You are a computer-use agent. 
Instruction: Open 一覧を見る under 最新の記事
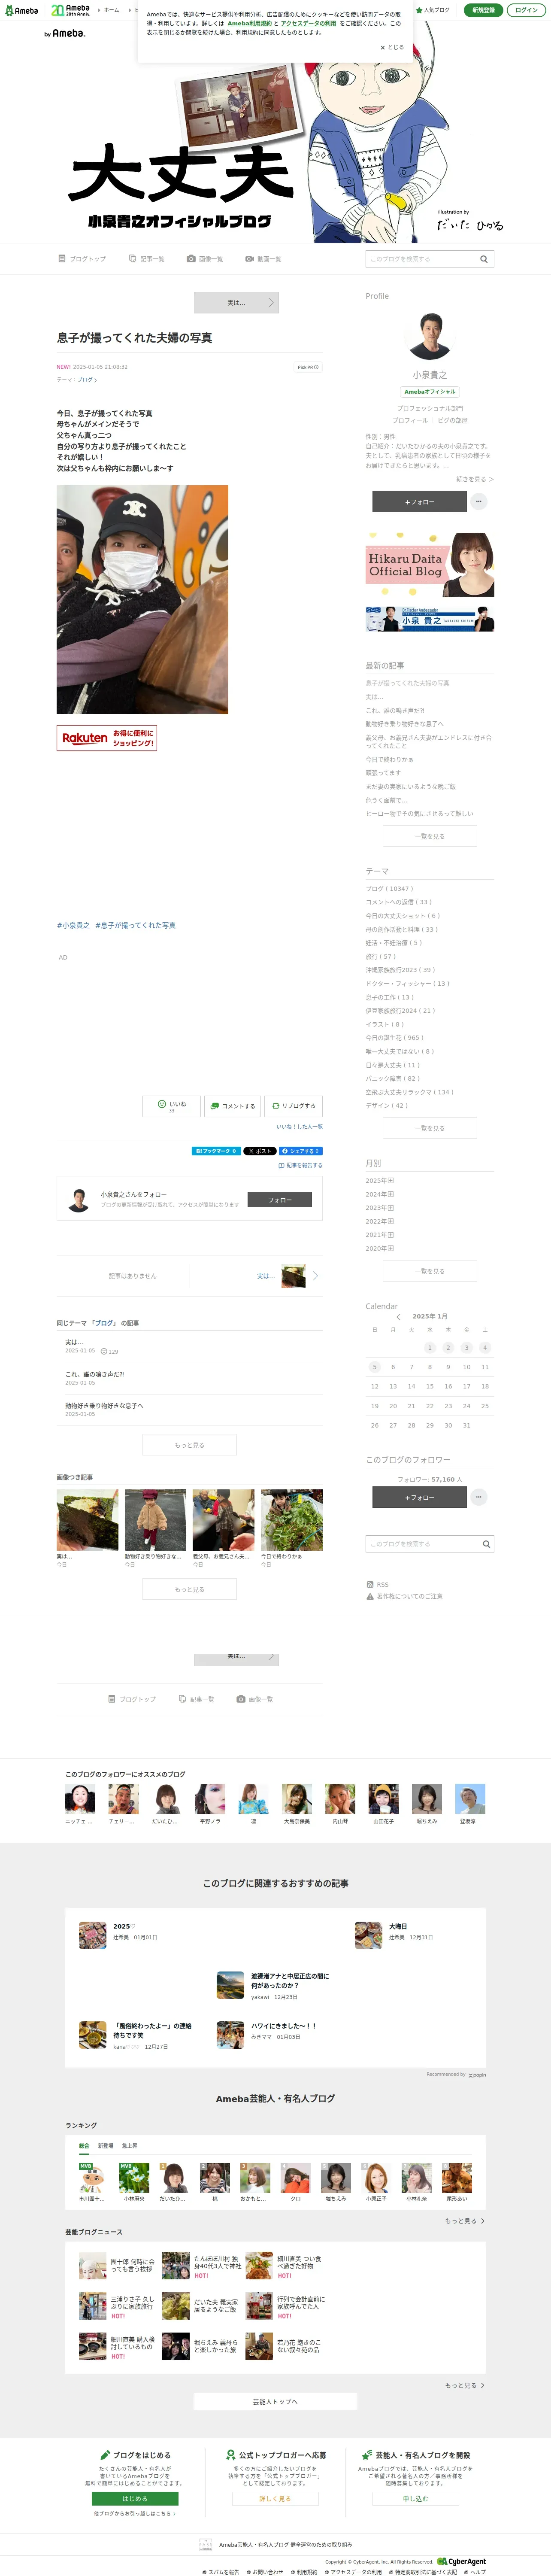point(430,836)
